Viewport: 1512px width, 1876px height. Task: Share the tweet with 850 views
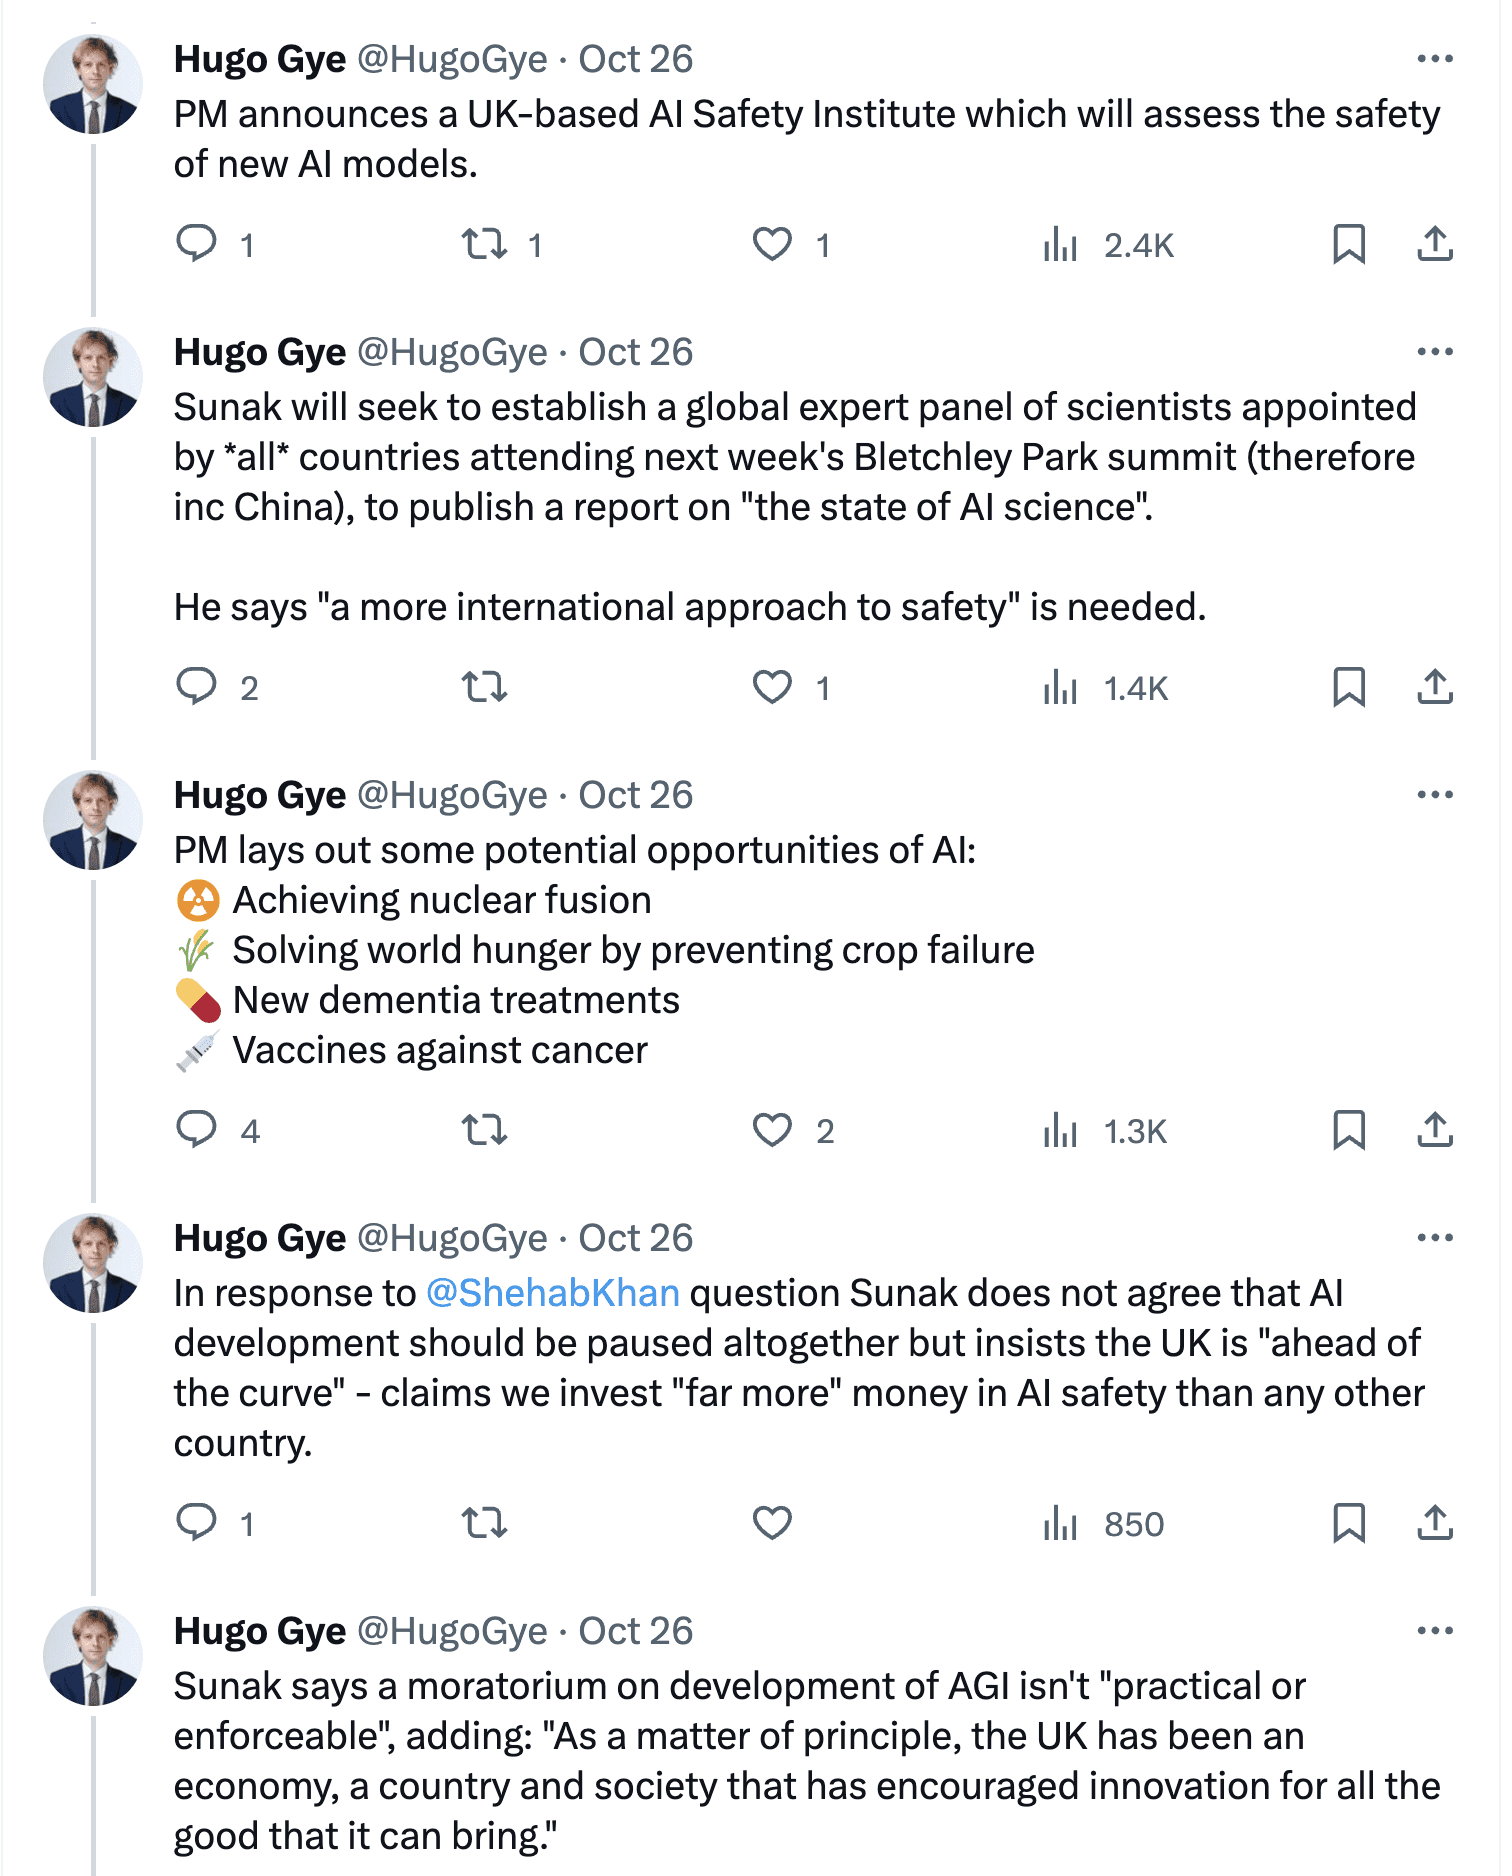1435,1523
